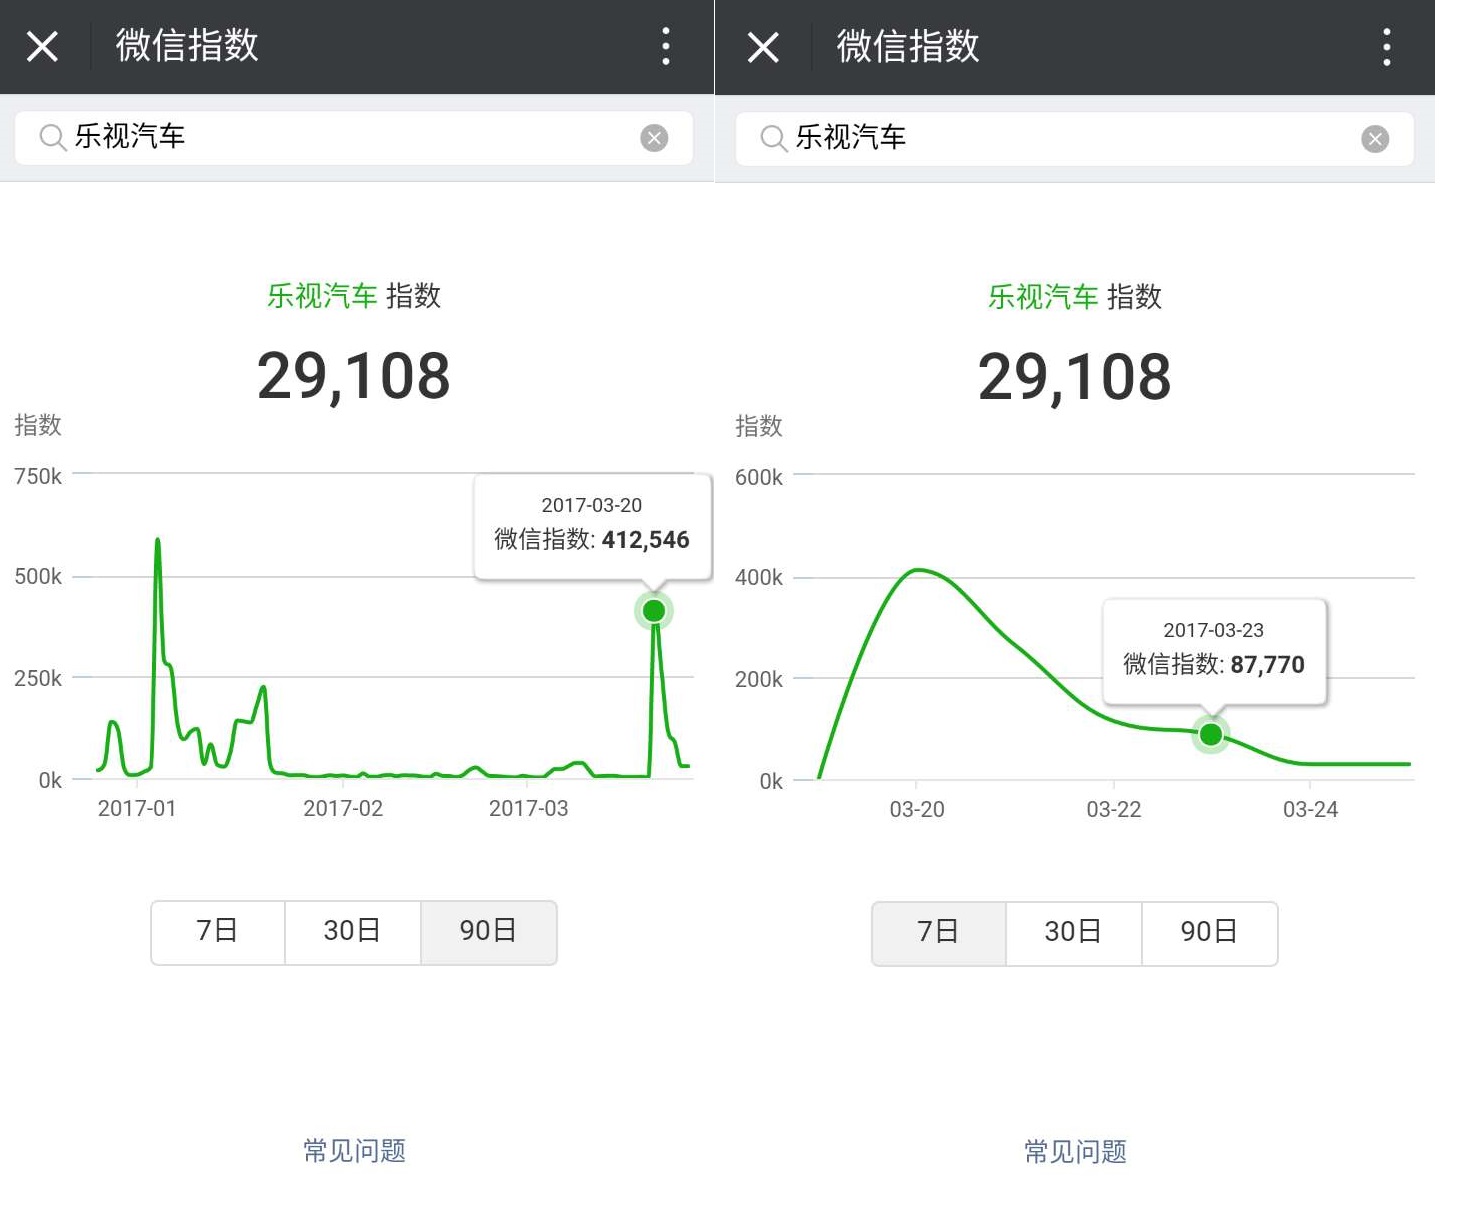Click the 2017-02 axis label
The image size is (1457, 1228).
(343, 808)
